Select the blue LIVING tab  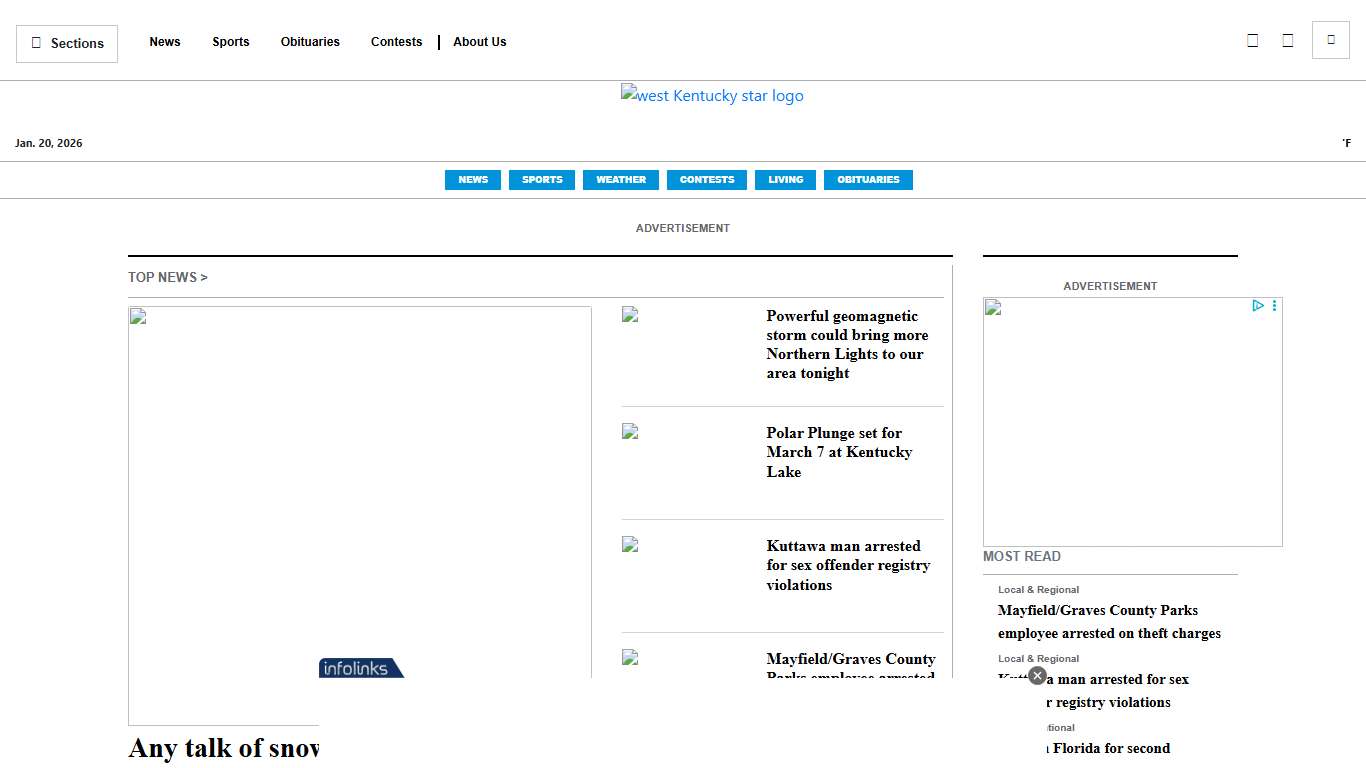tap(785, 180)
